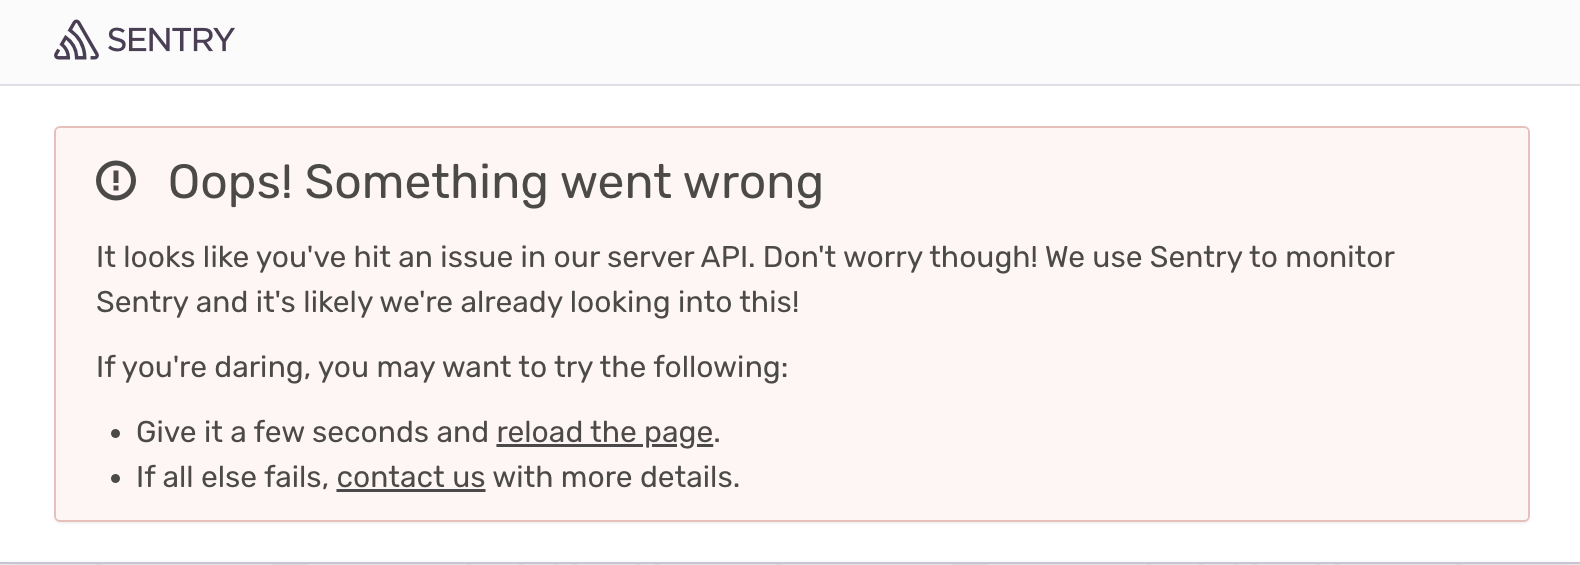Click the exclamation circle warning icon

click(x=116, y=181)
